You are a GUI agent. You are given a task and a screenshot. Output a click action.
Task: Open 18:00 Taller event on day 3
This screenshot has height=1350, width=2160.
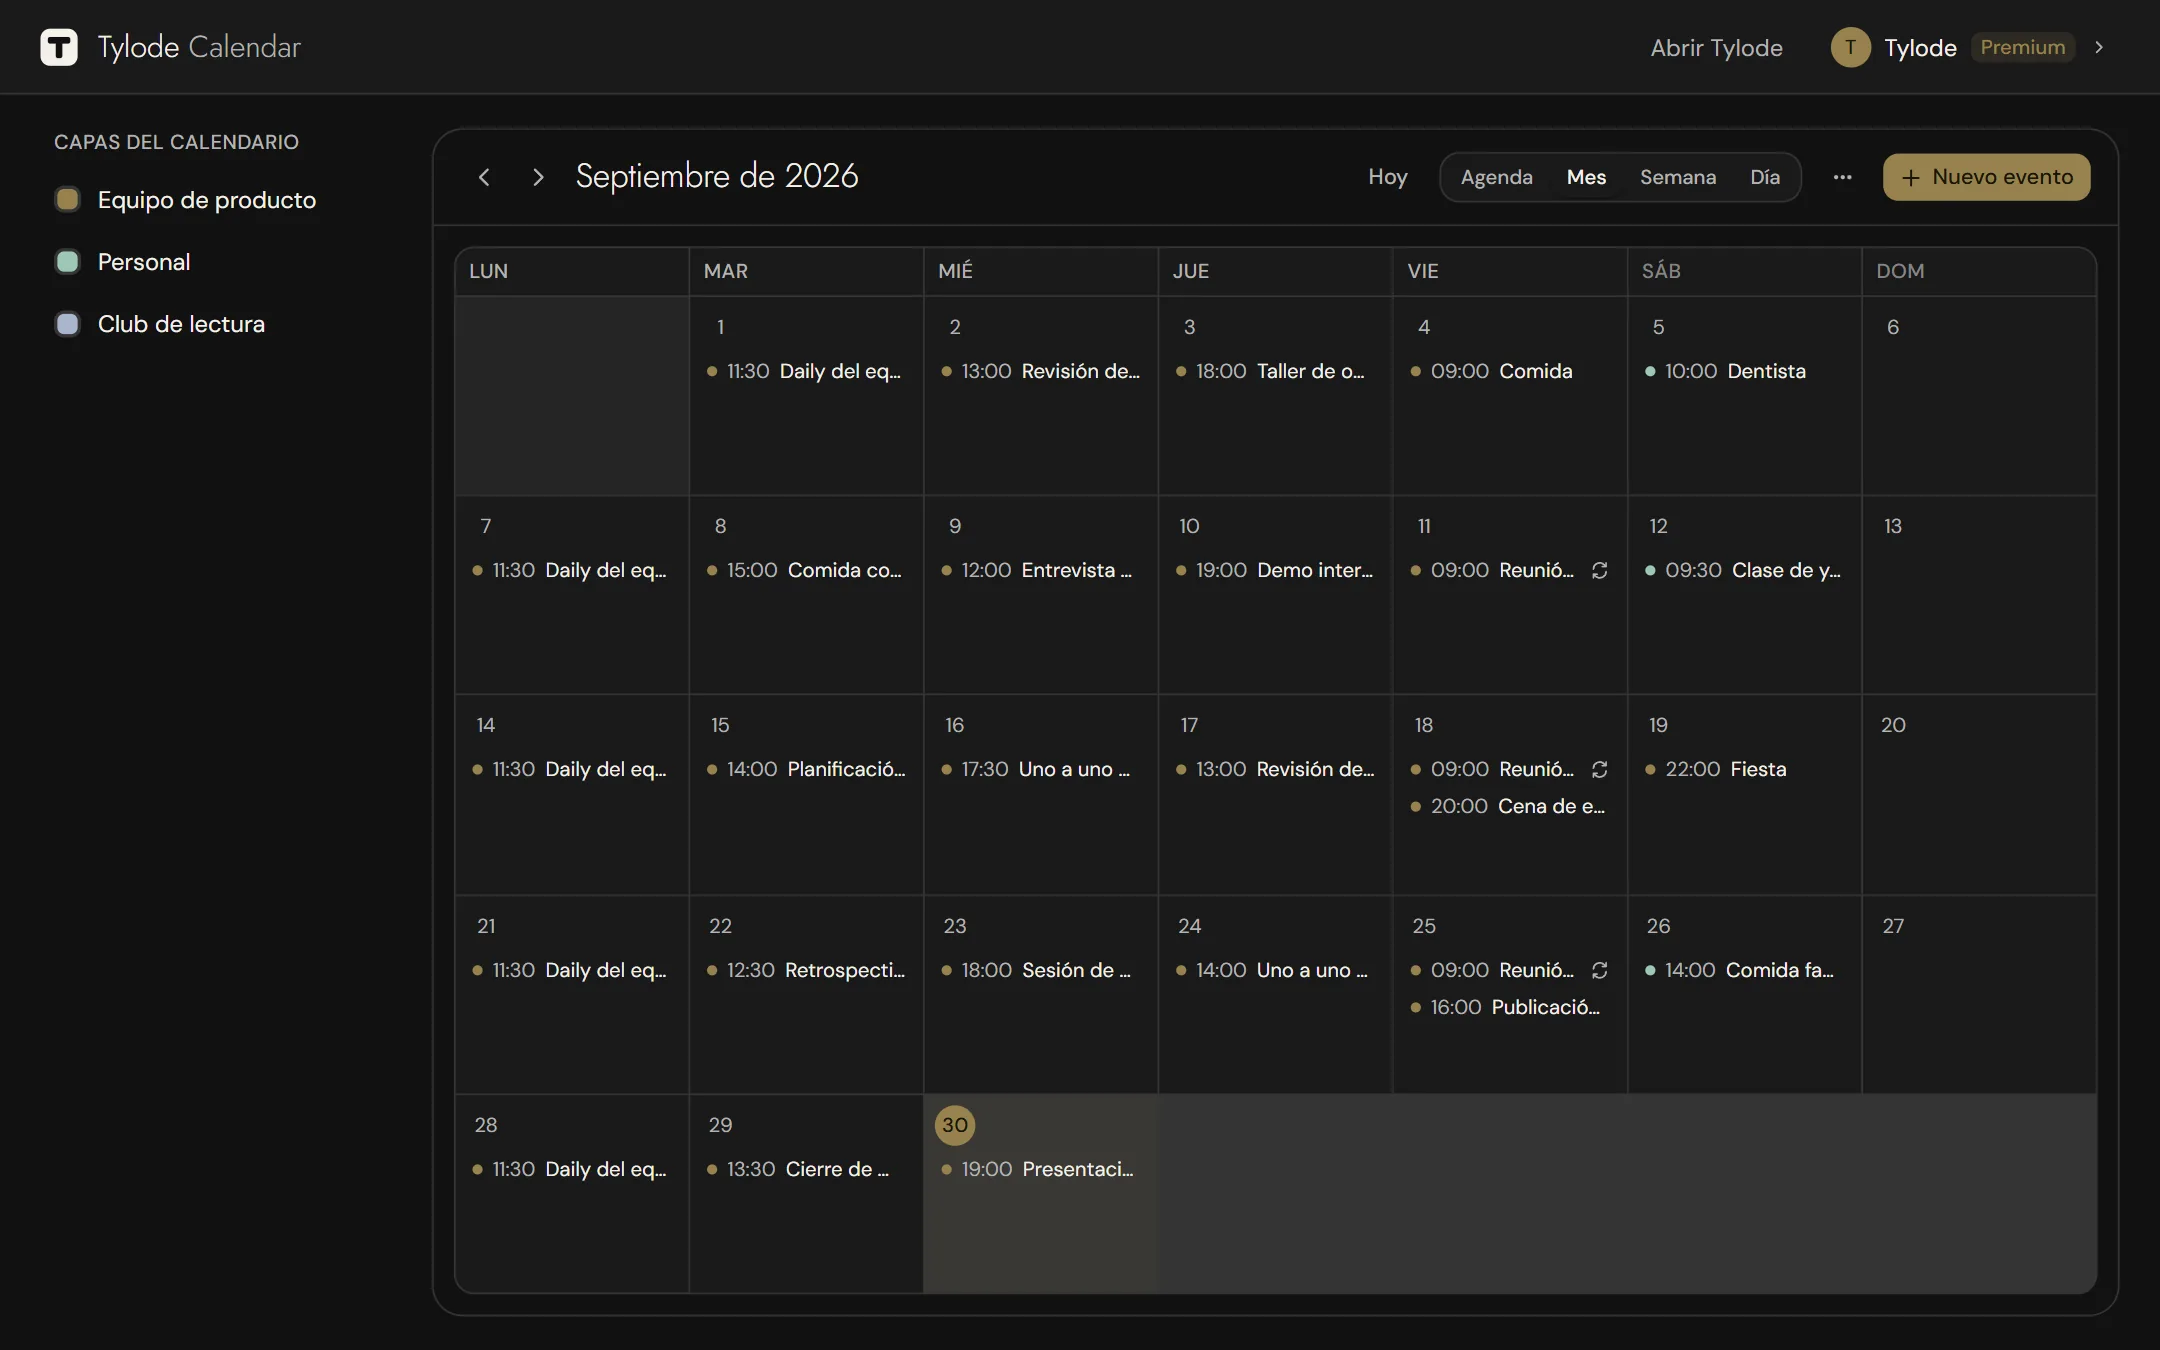pyautogui.click(x=1274, y=371)
